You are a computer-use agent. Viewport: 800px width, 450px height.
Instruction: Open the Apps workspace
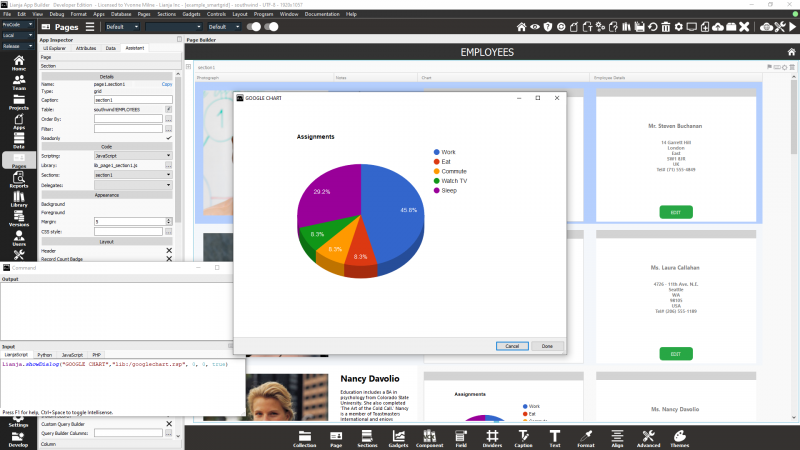(18, 121)
